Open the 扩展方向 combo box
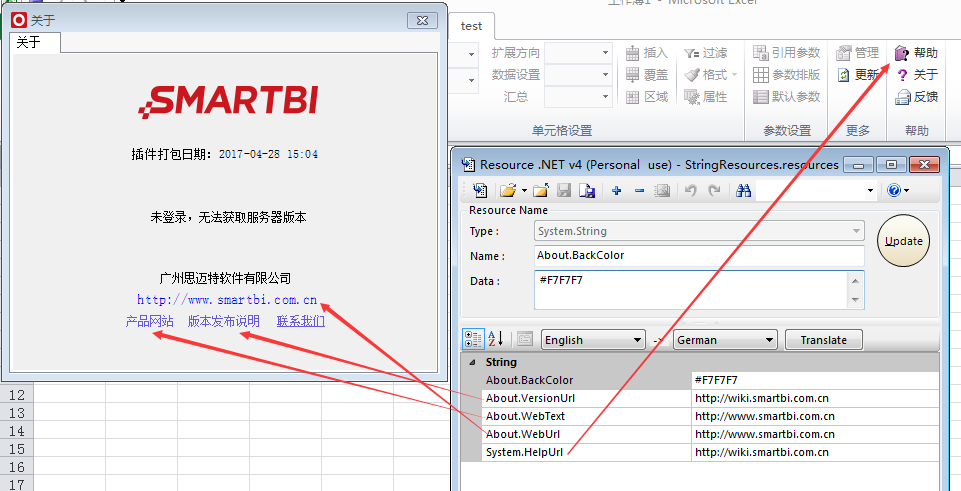 tap(579, 53)
